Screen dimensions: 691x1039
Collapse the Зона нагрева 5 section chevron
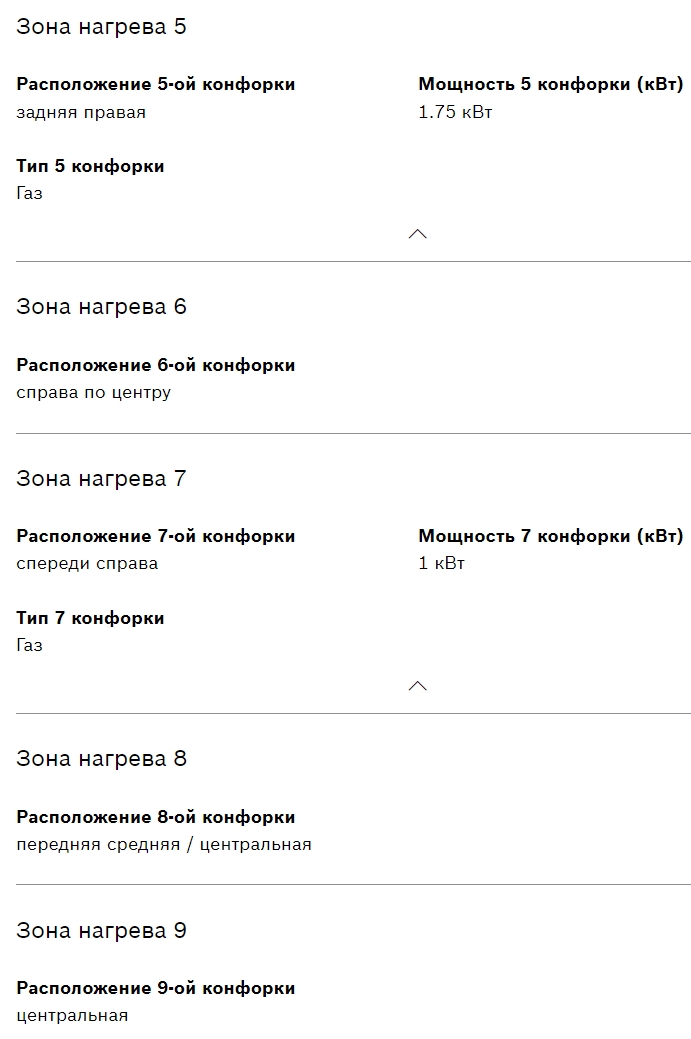click(x=418, y=234)
